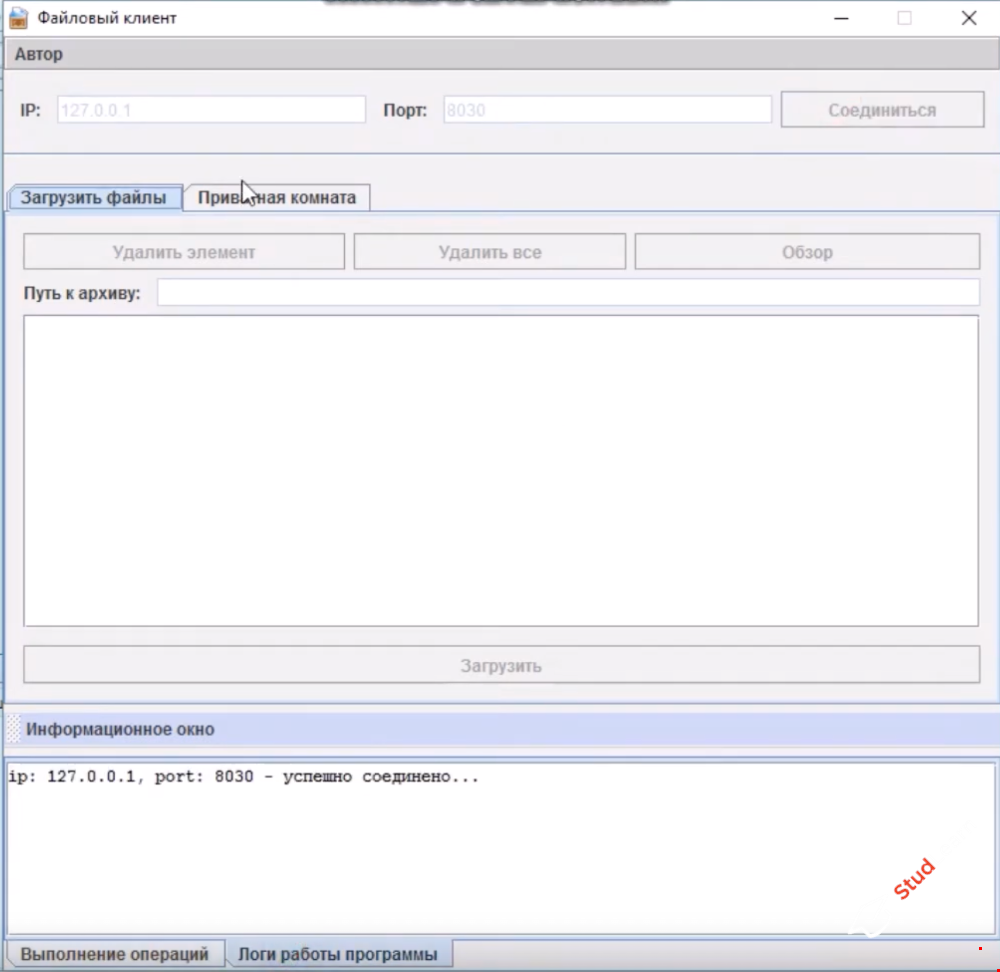This screenshot has height=972, width=1000.
Task: Switch to Выполнение операций tab
Action: click(114, 954)
